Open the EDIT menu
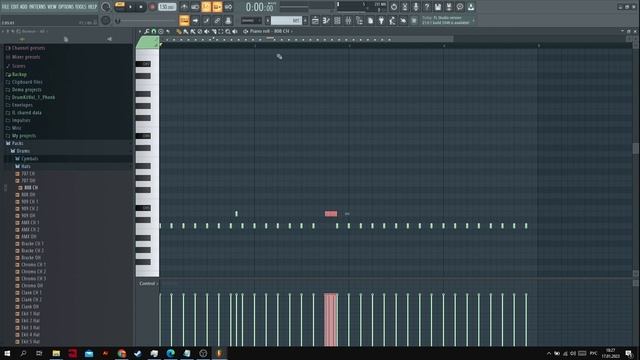640x360 pixels. coord(14,7)
